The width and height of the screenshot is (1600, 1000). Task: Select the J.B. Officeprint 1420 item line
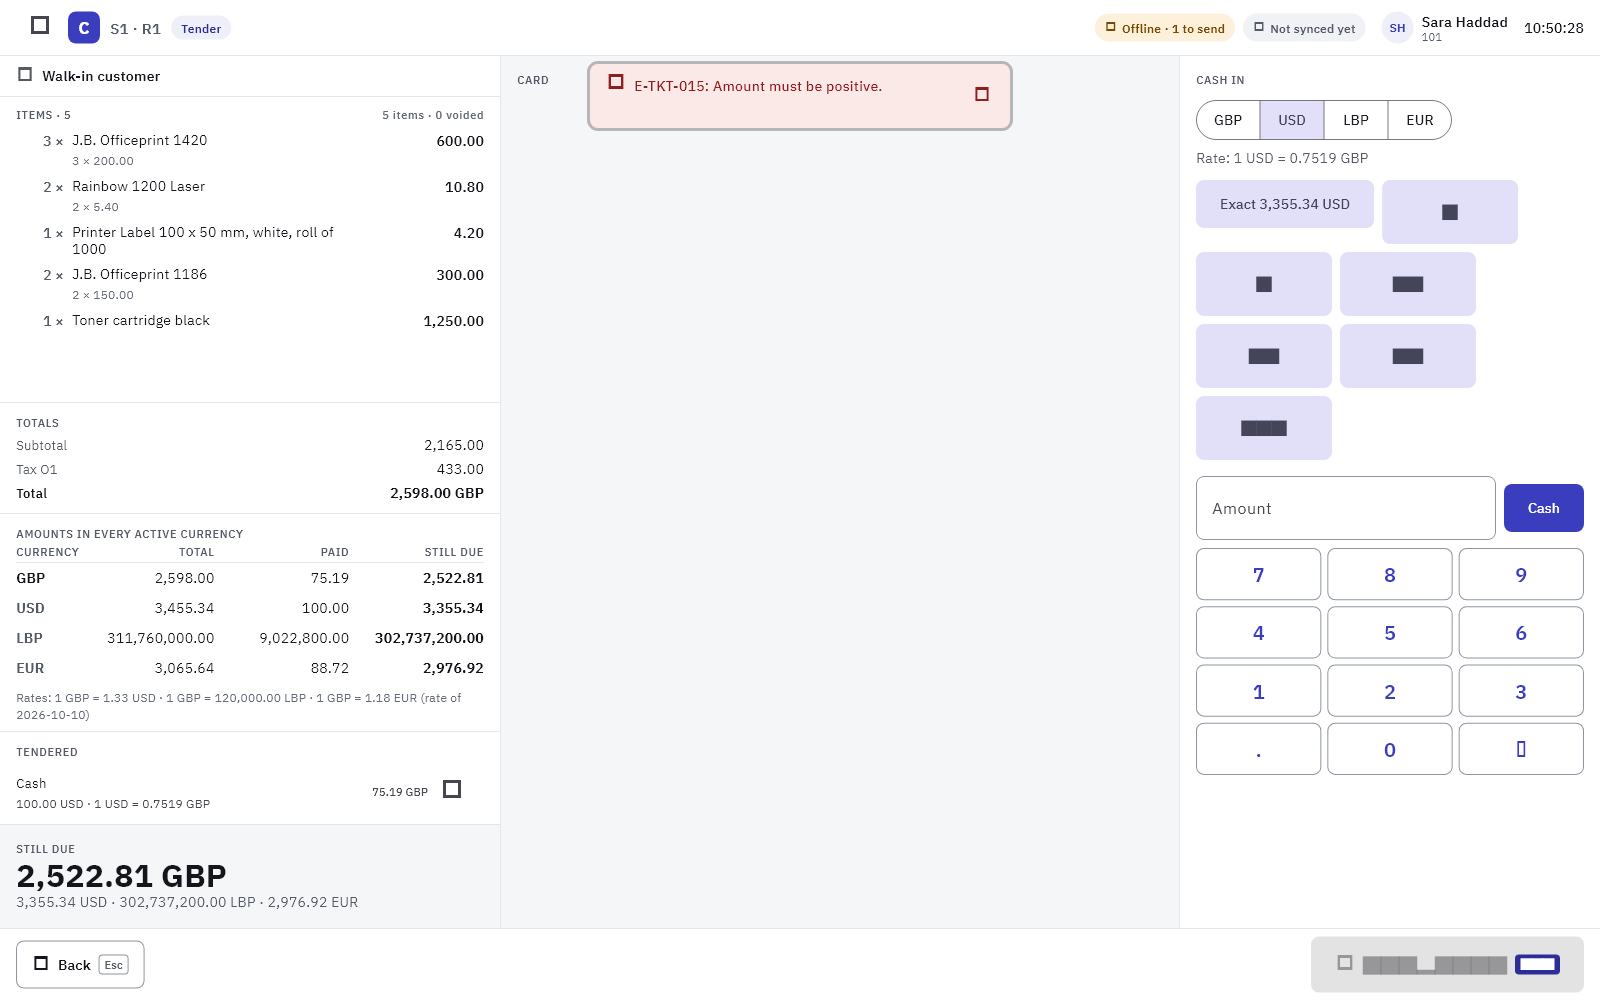[250, 150]
